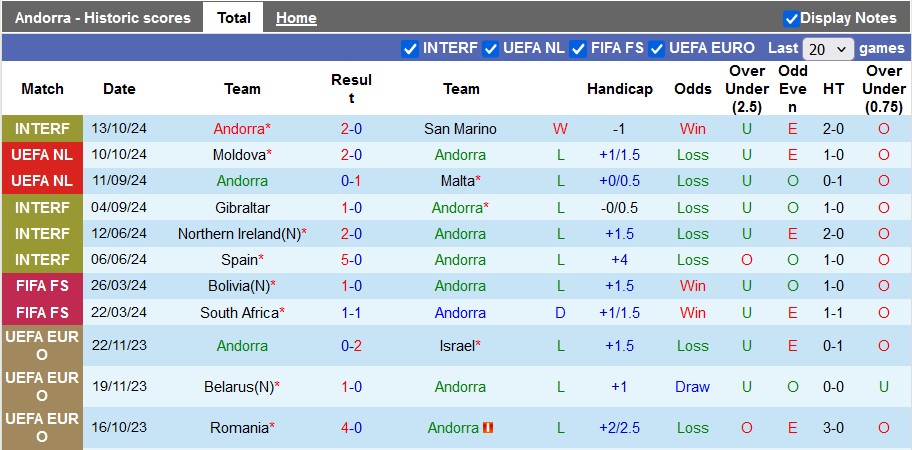
Task: Uncheck the UEFA NL filter checkbox
Action: click(491, 48)
